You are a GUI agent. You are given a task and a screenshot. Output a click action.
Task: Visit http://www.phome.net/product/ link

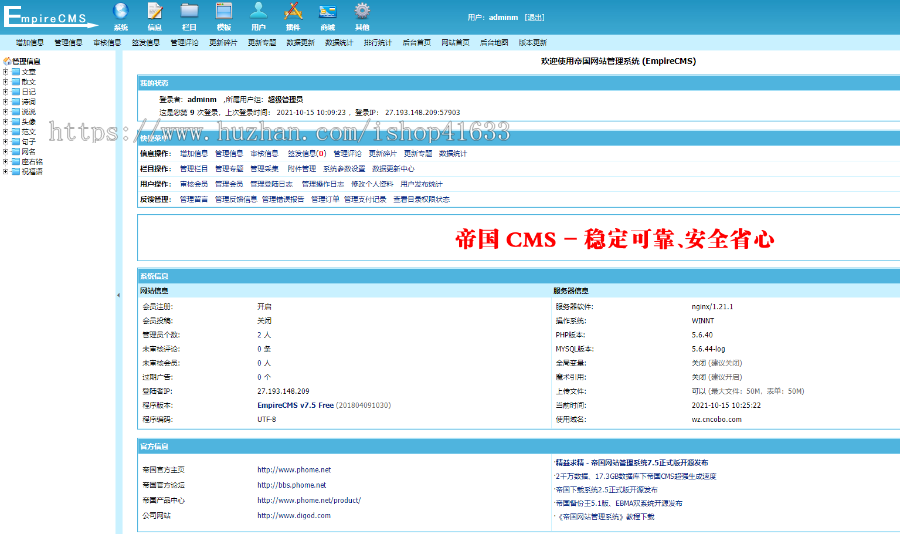coord(309,500)
